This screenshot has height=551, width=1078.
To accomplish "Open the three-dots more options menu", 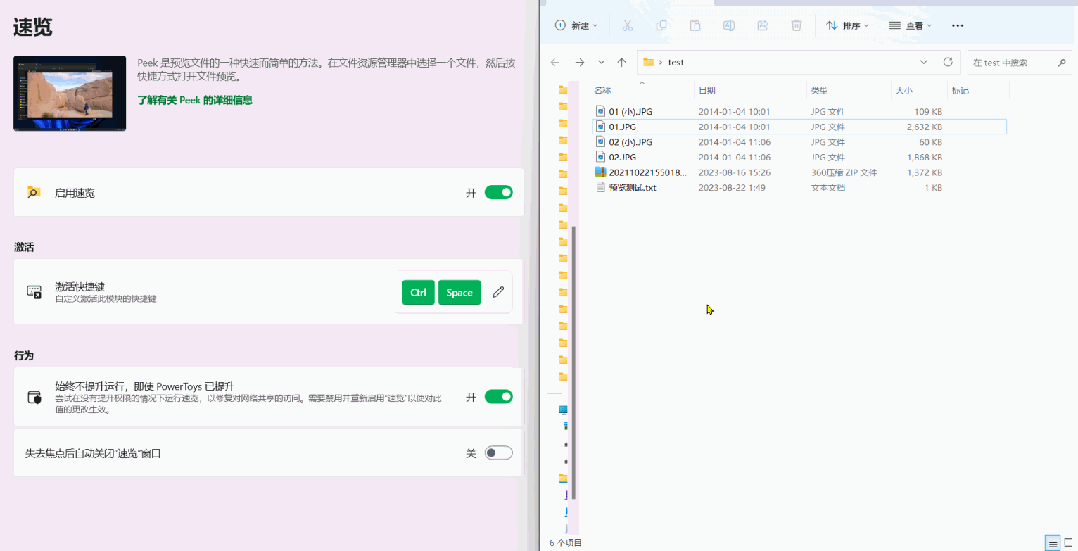I will pos(958,25).
